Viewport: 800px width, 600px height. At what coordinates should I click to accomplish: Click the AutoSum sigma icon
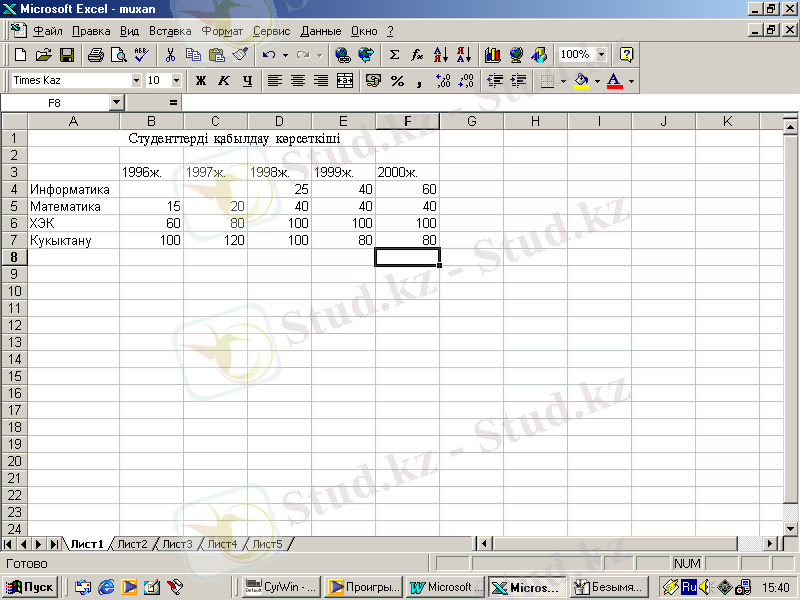coord(394,55)
